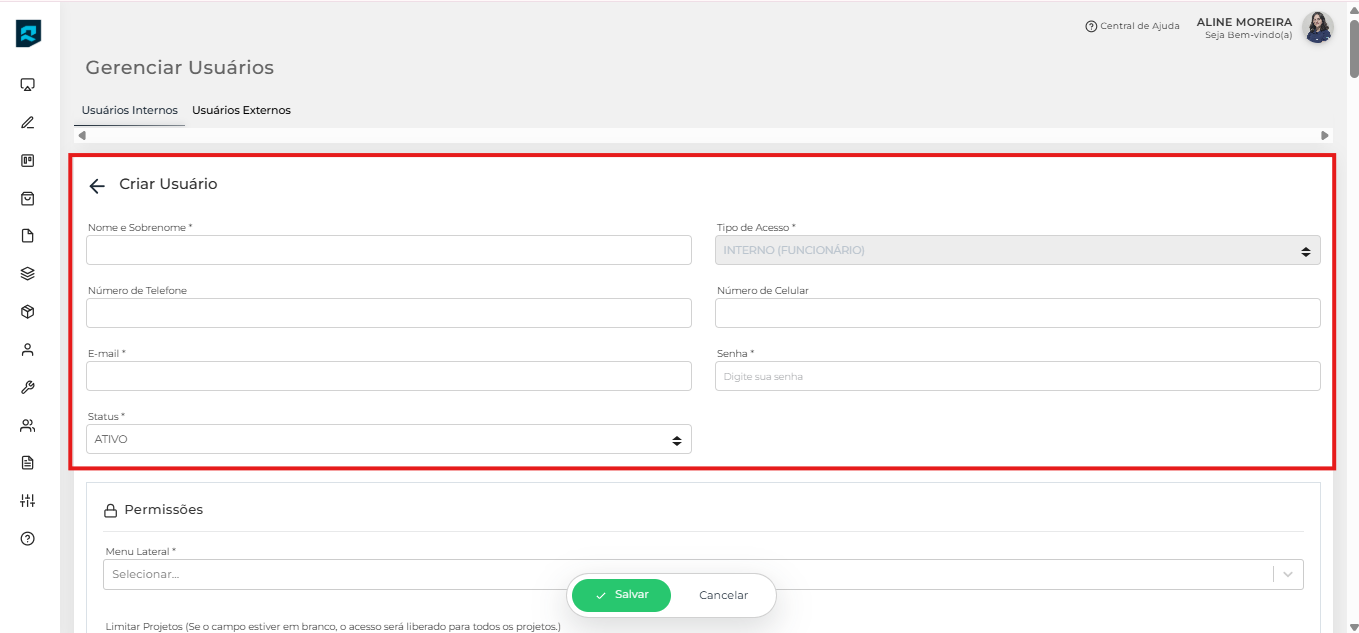Click the Cancelar button
This screenshot has width=1359, height=633.
pyautogui.click(x=723, y=595)
